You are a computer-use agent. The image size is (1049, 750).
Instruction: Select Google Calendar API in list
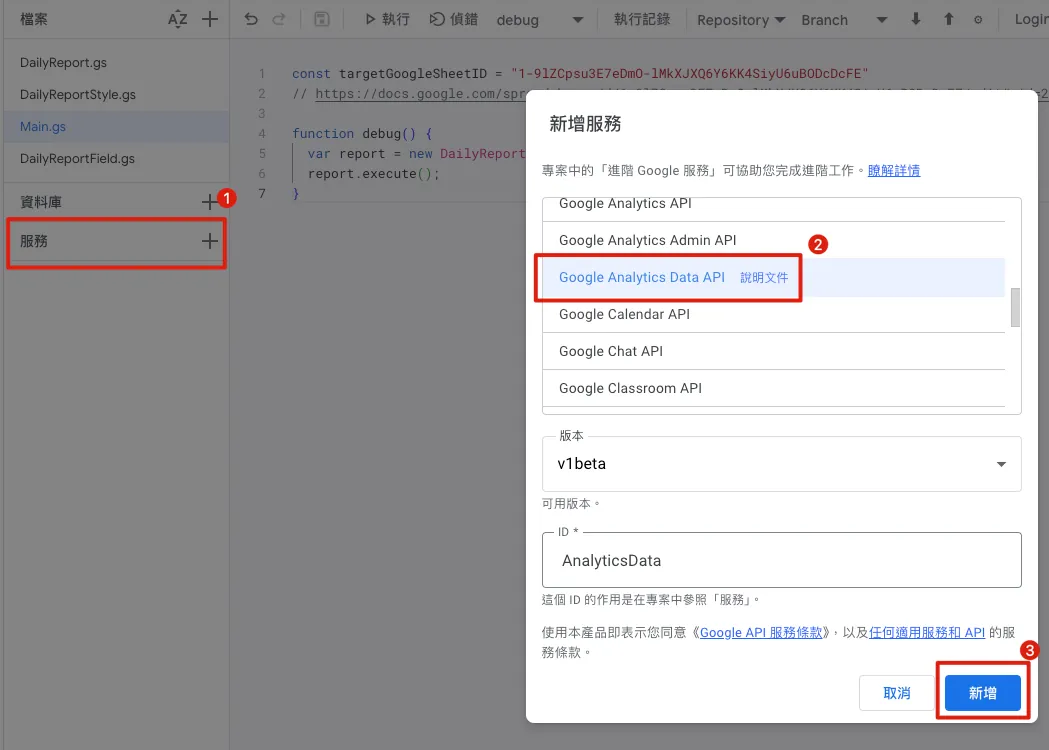pos(624,314)
